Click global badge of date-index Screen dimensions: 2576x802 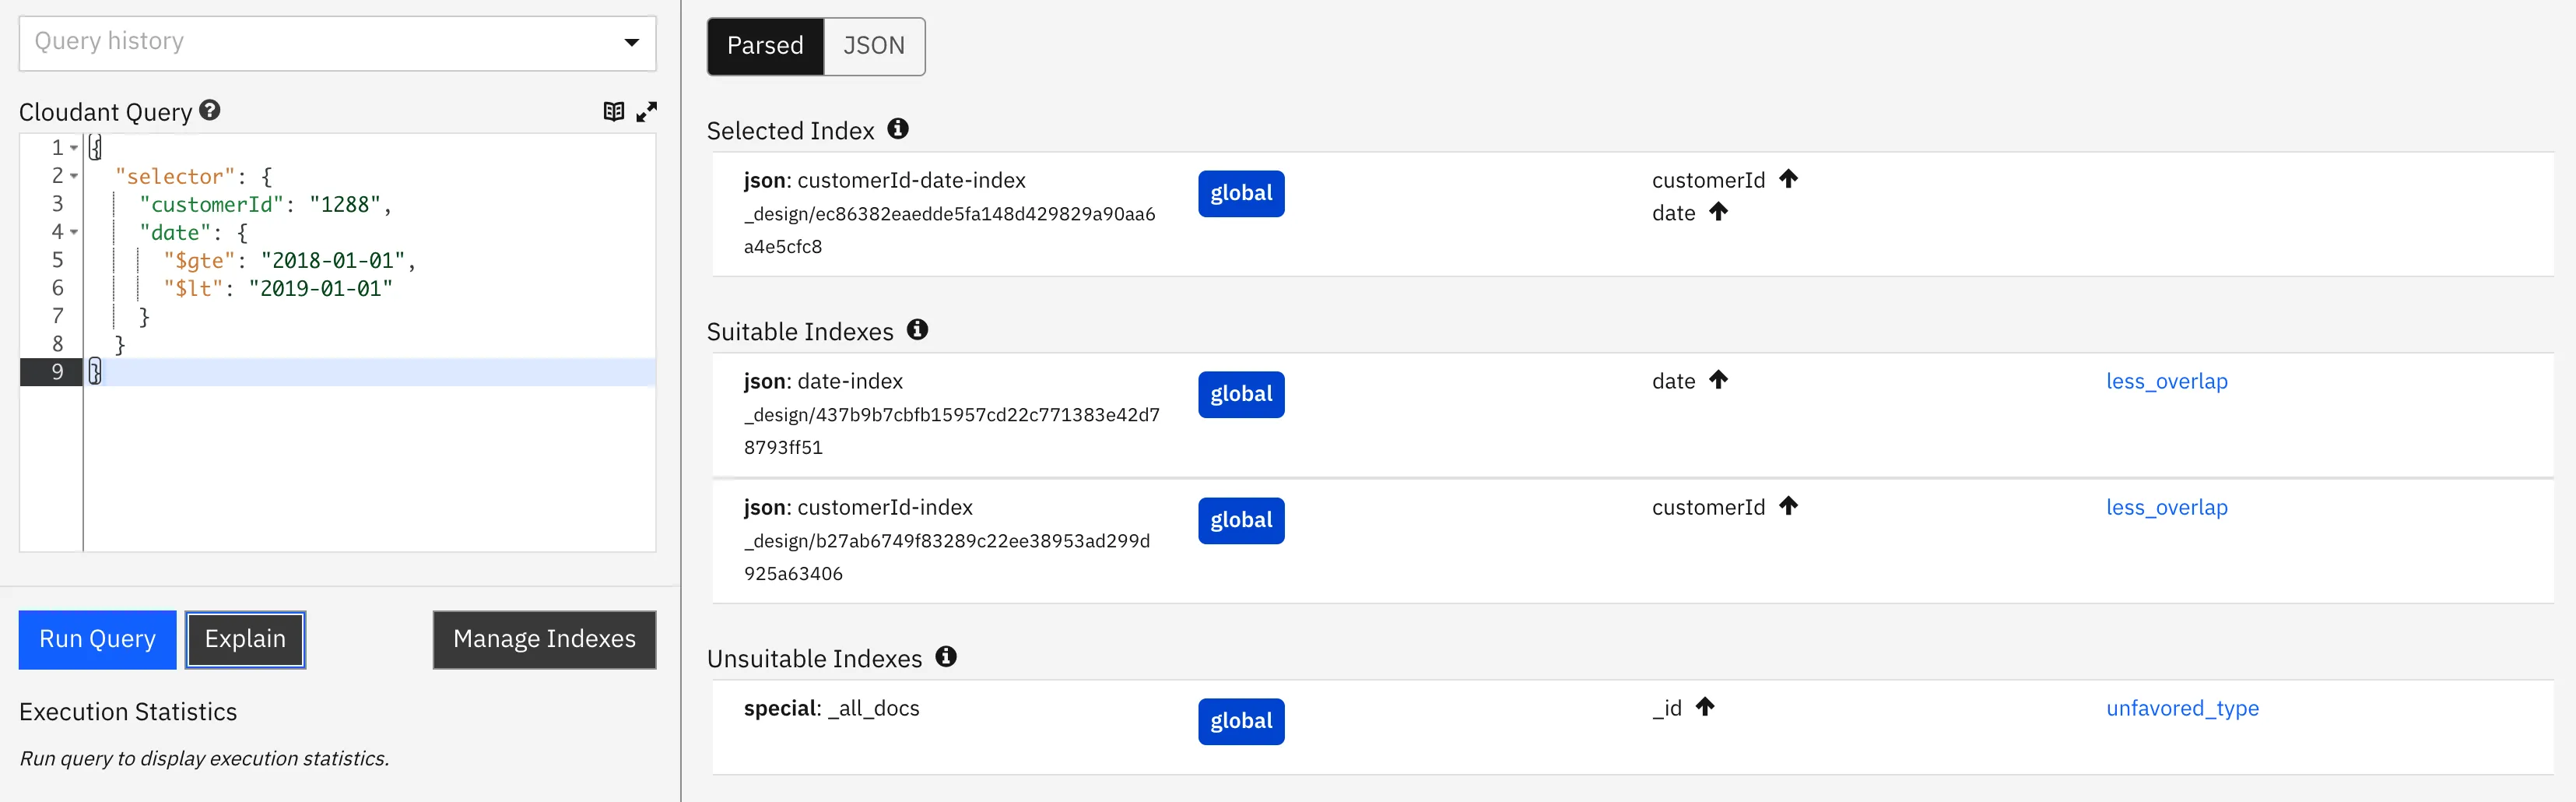point(1241,394)
